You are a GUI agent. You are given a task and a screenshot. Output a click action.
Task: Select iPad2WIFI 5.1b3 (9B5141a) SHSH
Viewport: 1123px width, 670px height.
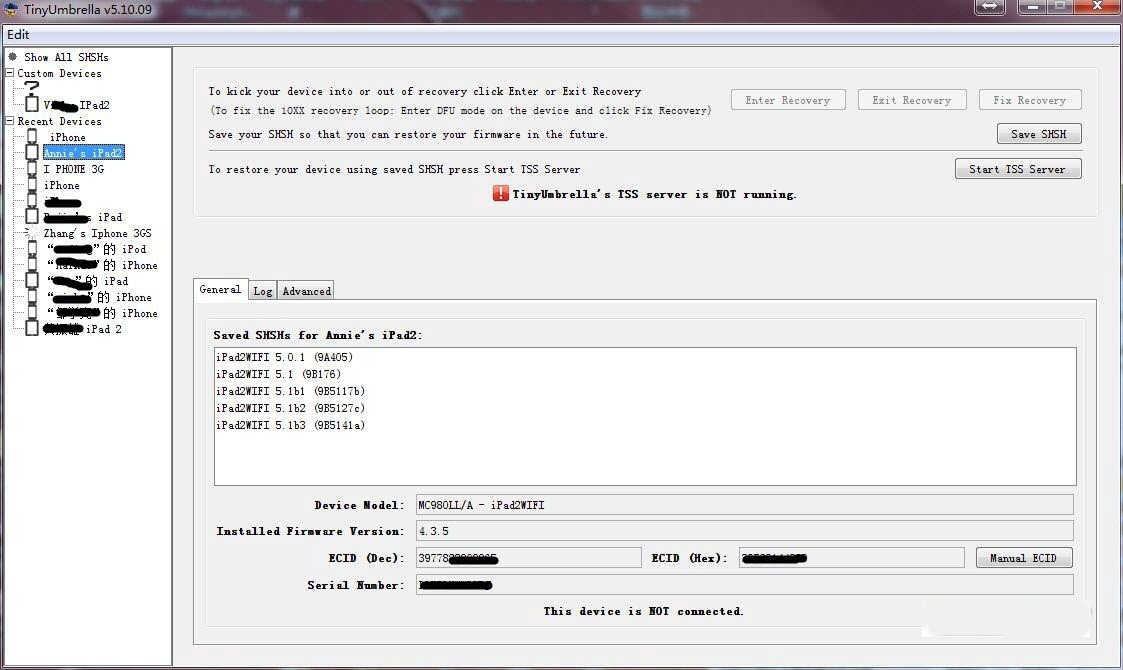click(290, 426)
